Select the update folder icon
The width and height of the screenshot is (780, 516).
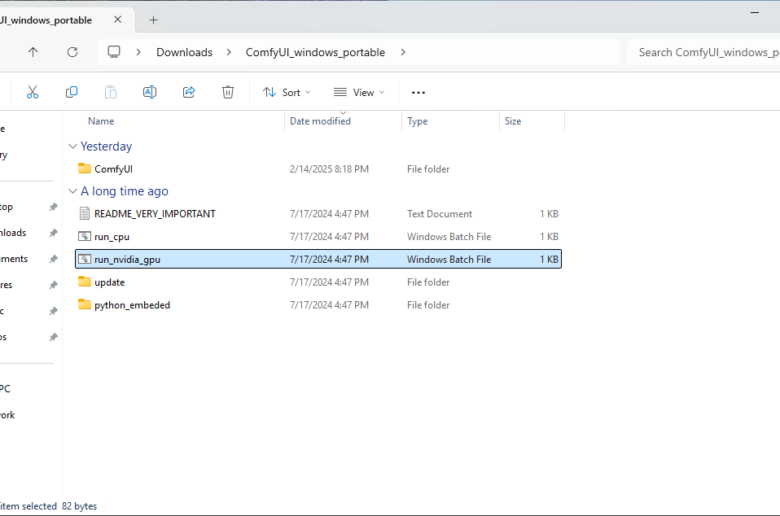(x=85, y=282)
